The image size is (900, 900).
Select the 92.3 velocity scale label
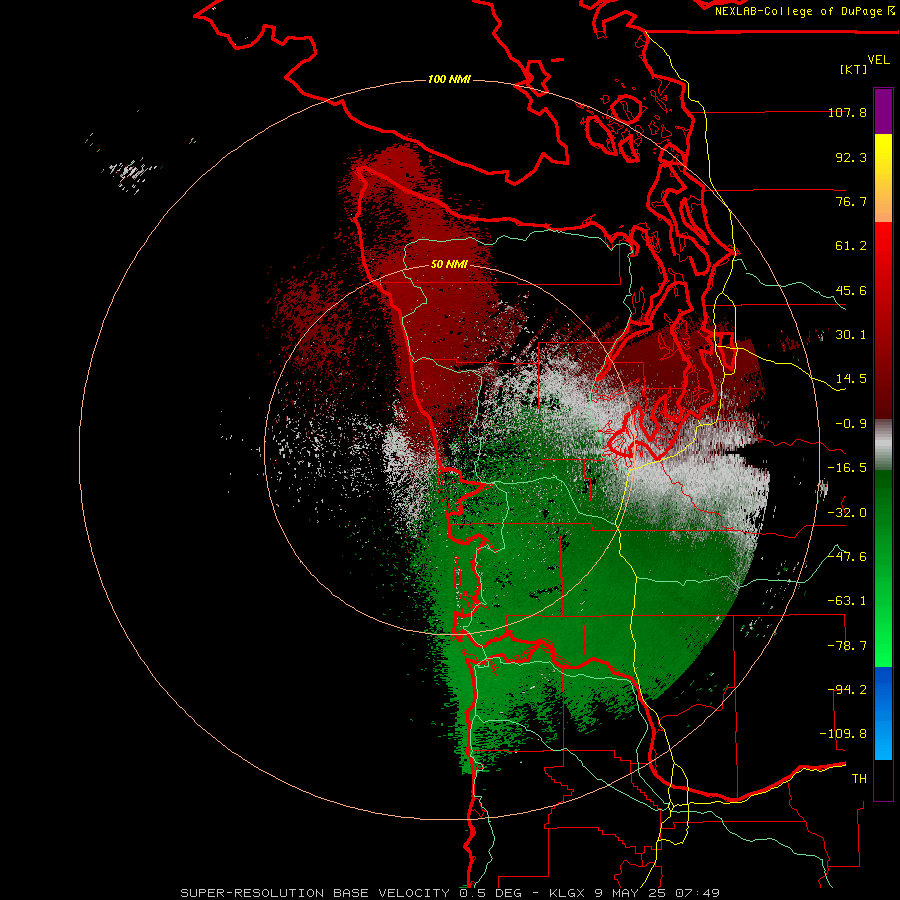pyautogui.click(x=851, y=157)
